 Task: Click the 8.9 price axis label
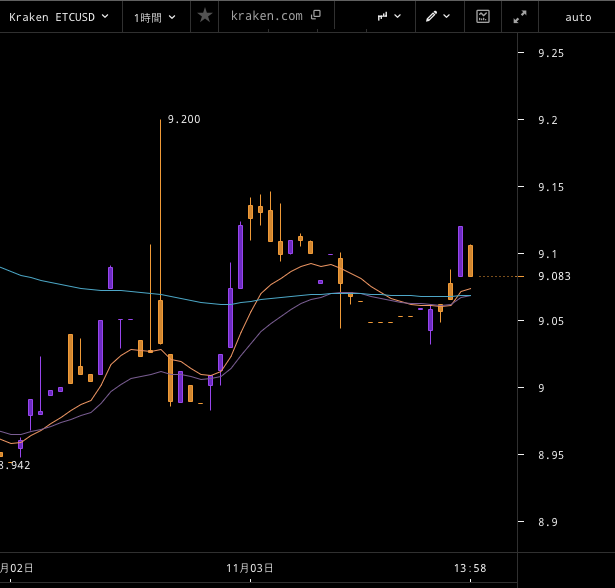(548, 522)
